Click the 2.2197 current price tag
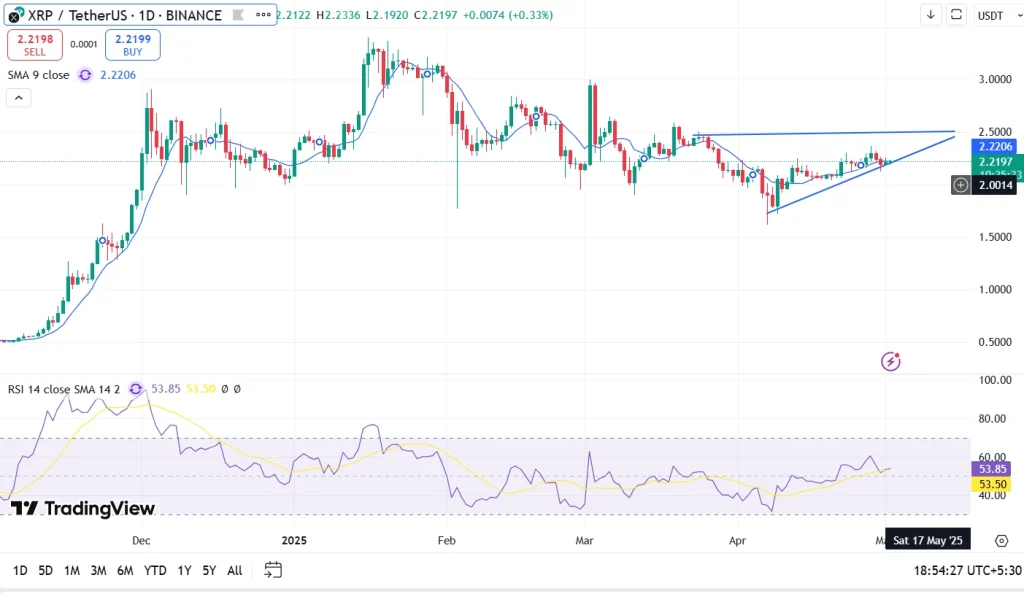The height and width of the screenshot is (594, 1024). (x=995, y=162)
